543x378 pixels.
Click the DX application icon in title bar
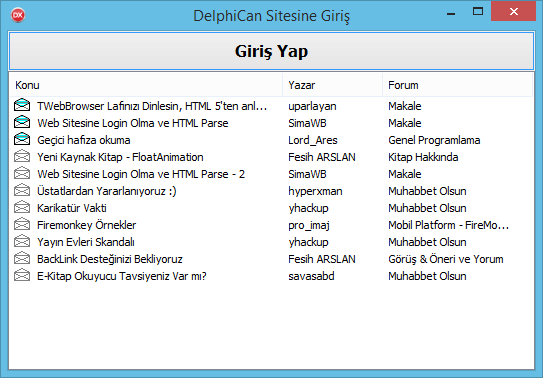(18, 15)
